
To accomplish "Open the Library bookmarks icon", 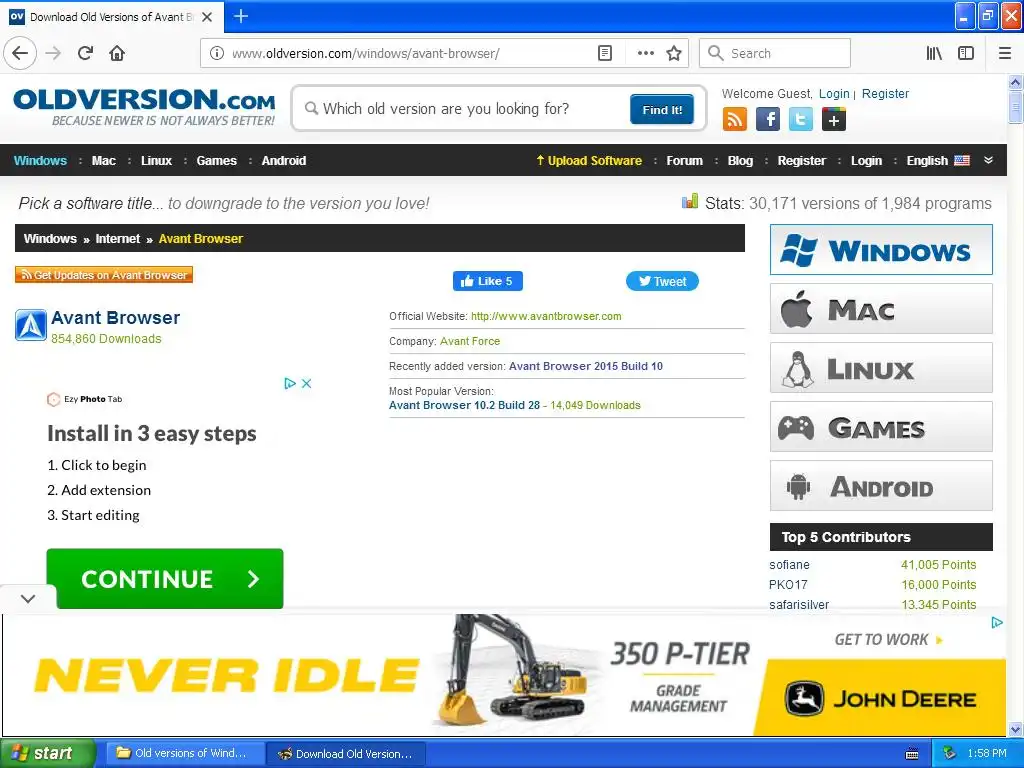I will [x=934, y=53].
